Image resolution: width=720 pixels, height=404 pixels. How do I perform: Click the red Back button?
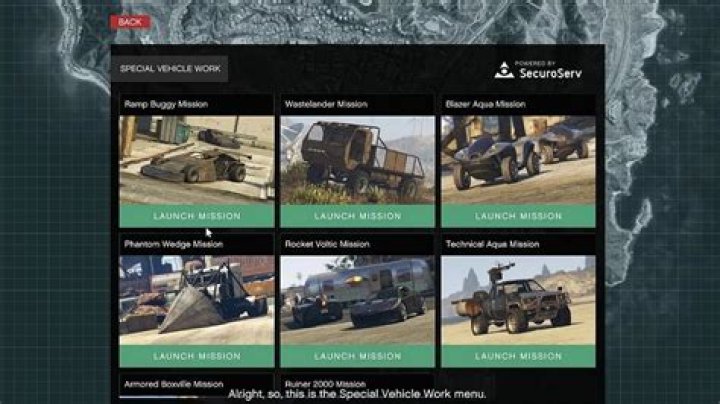click(x=130, y=22)
